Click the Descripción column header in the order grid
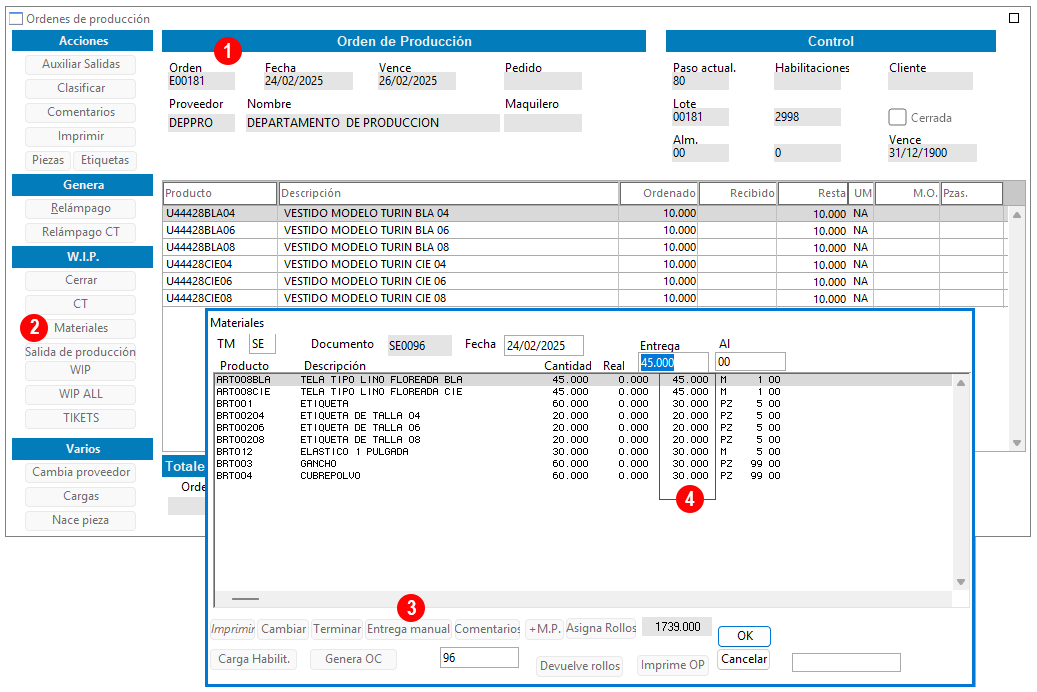Image resolution: width=1037 pixels, height=692 pixels. point(449,193)
